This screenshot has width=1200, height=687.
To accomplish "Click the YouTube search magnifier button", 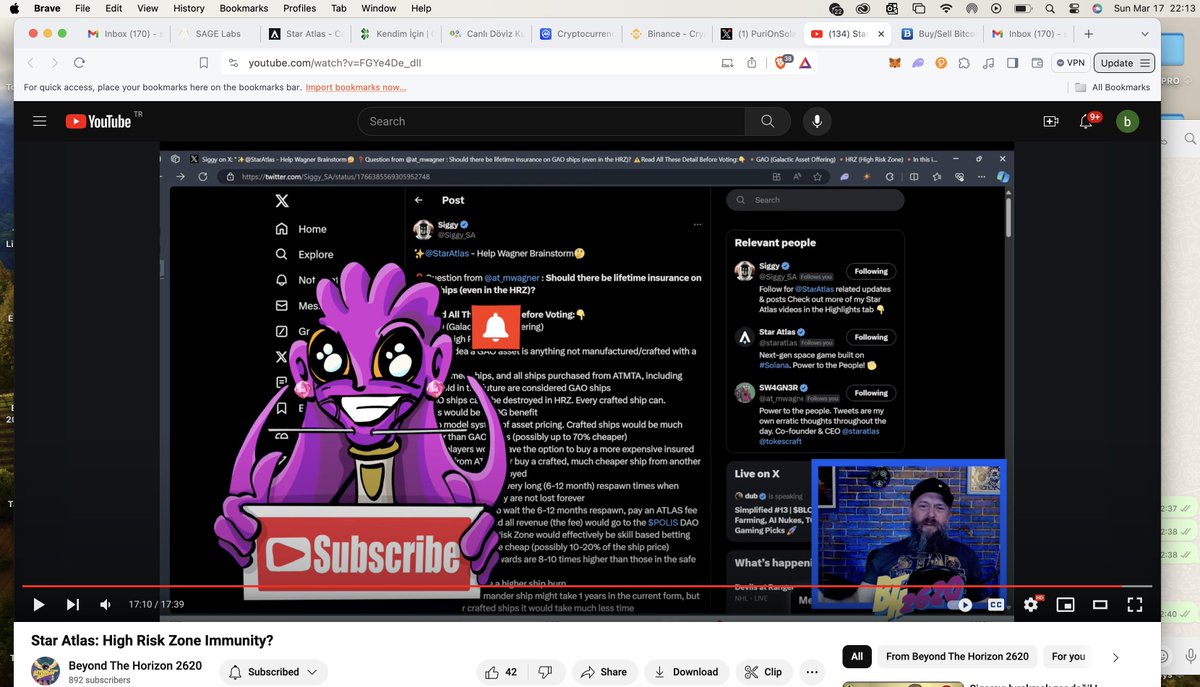I will 767,121.
